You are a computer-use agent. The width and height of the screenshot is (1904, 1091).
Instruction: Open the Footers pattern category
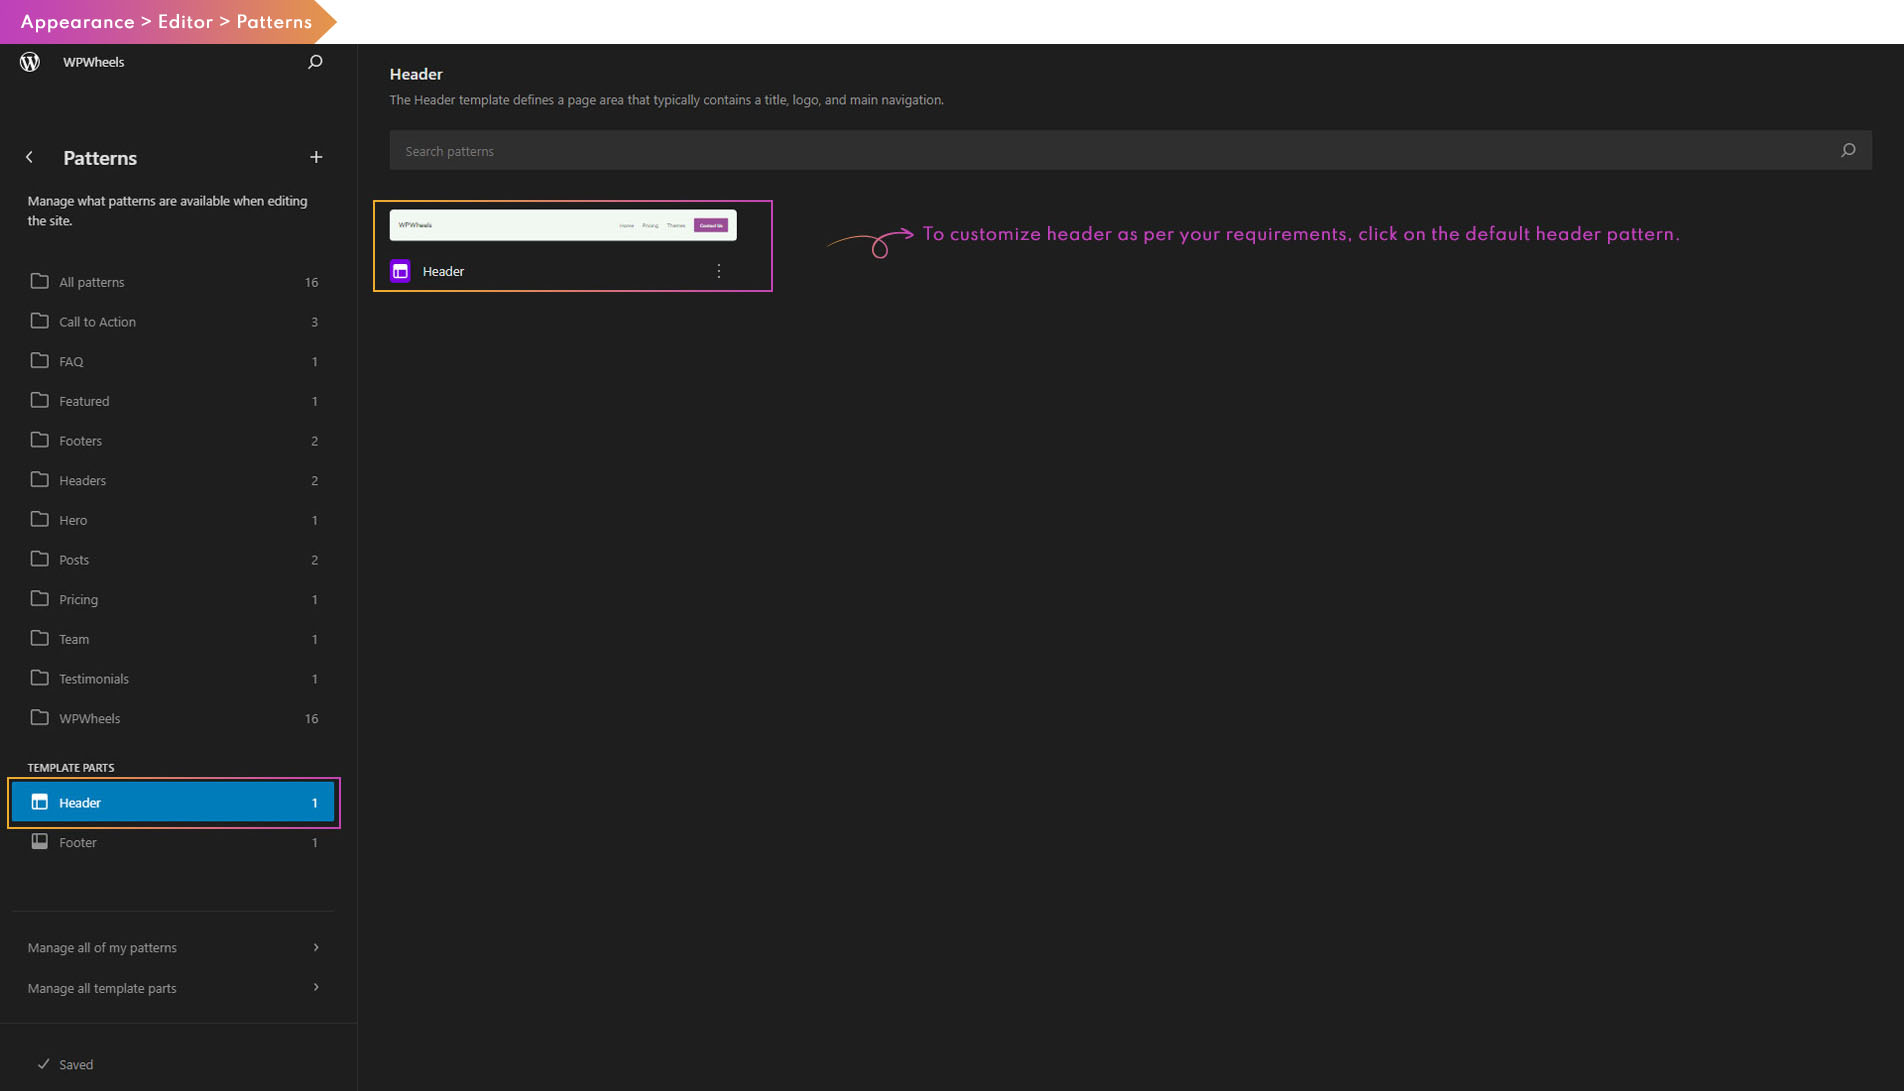click(x=80, y=441)
